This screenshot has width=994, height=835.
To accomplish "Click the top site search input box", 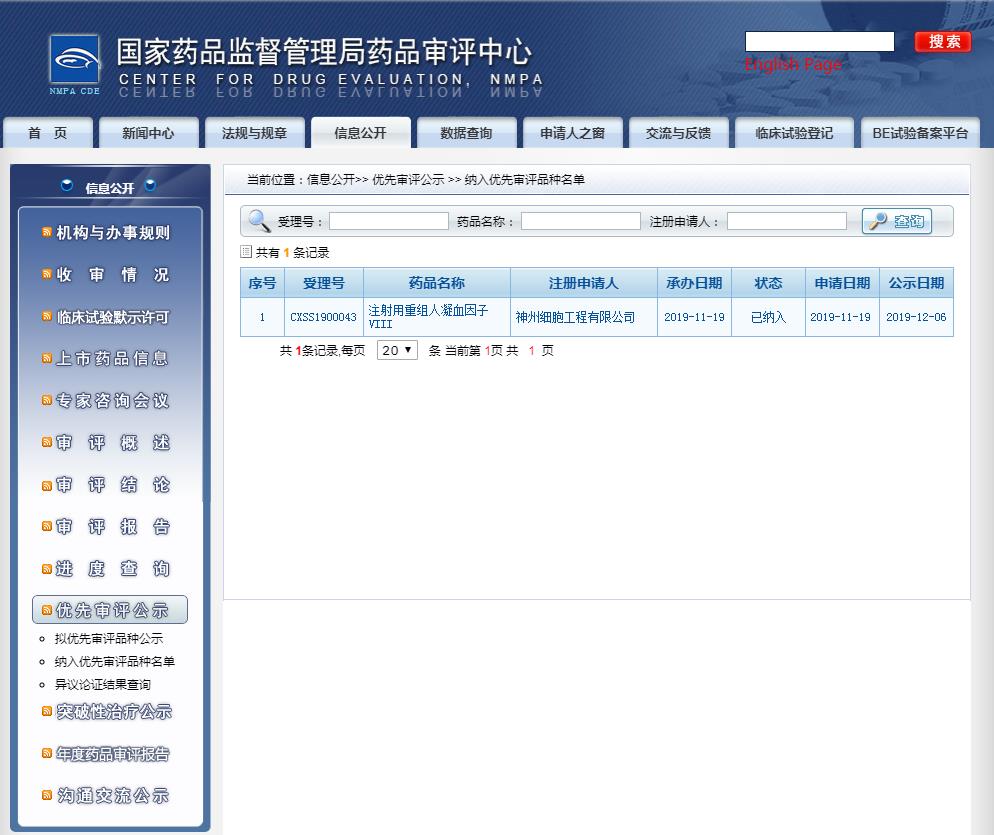I will point(819,41).
